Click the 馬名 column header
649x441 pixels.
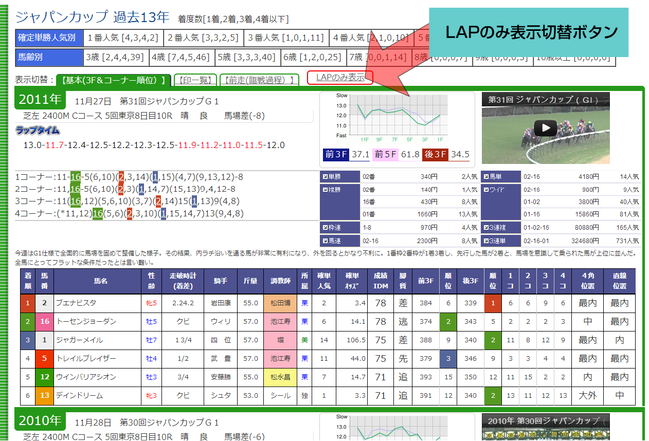[98, 281]
